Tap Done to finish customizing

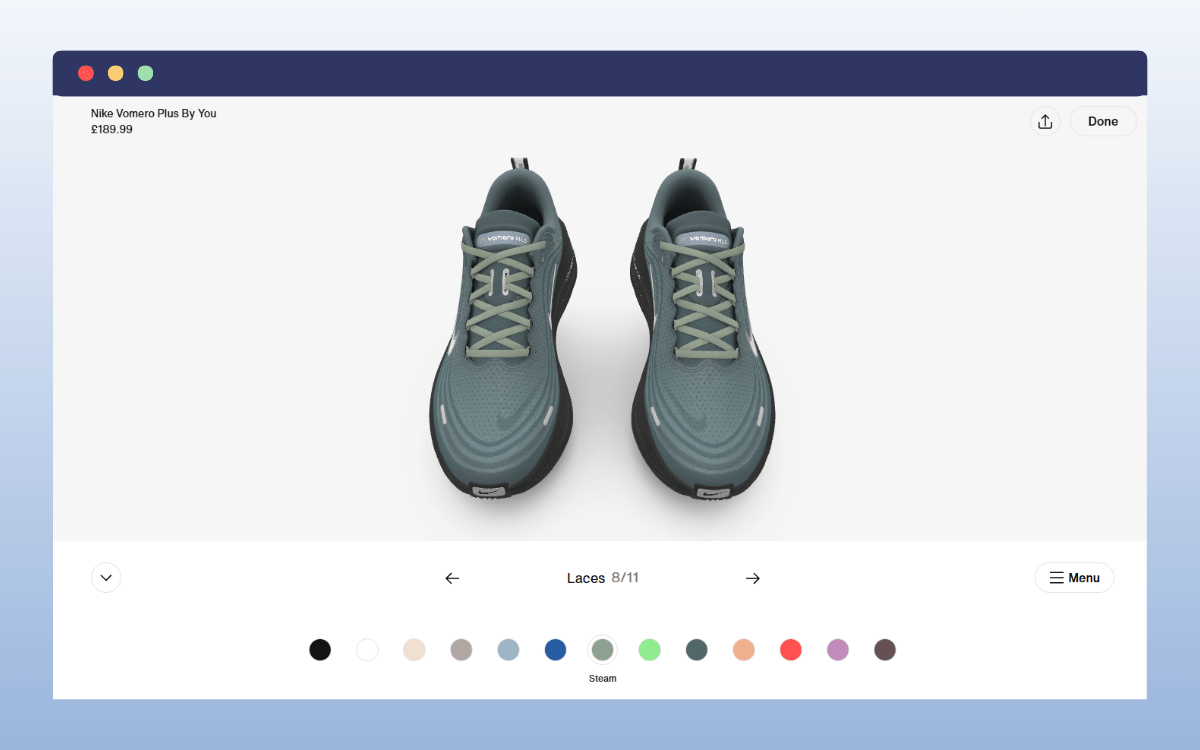pos(1103,121)
